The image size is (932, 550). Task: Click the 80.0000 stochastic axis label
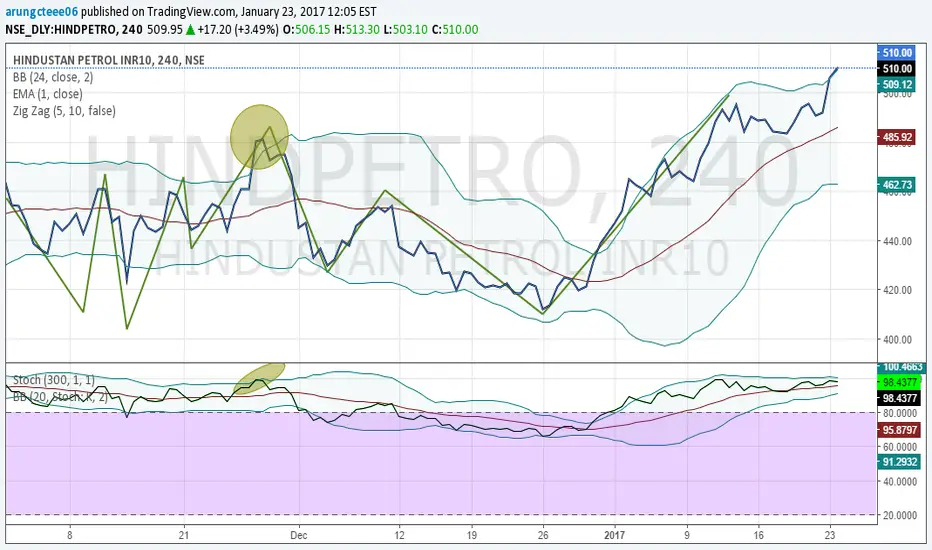(899, 413)
